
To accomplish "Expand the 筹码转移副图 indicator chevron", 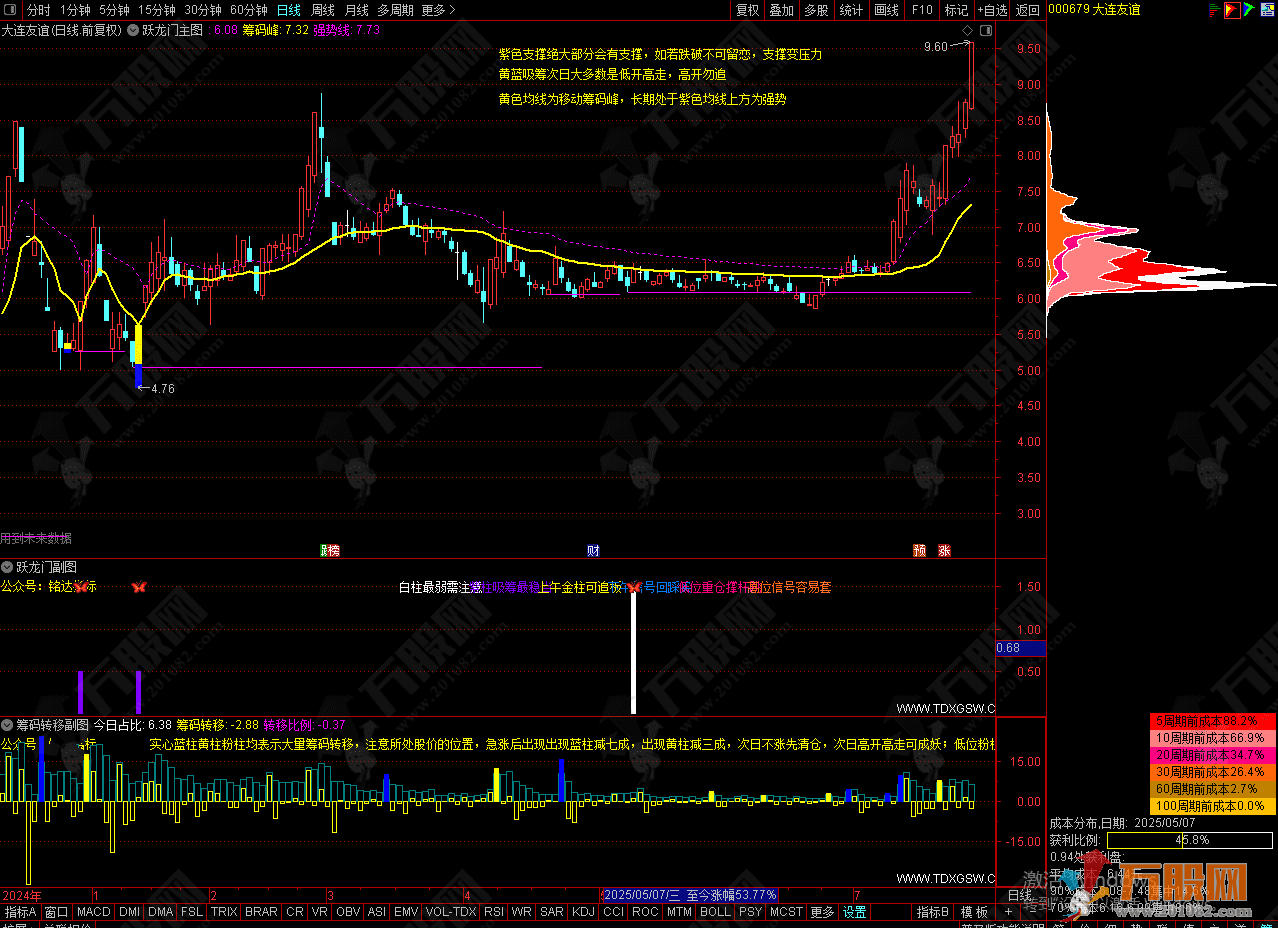I will click(8, 724).
